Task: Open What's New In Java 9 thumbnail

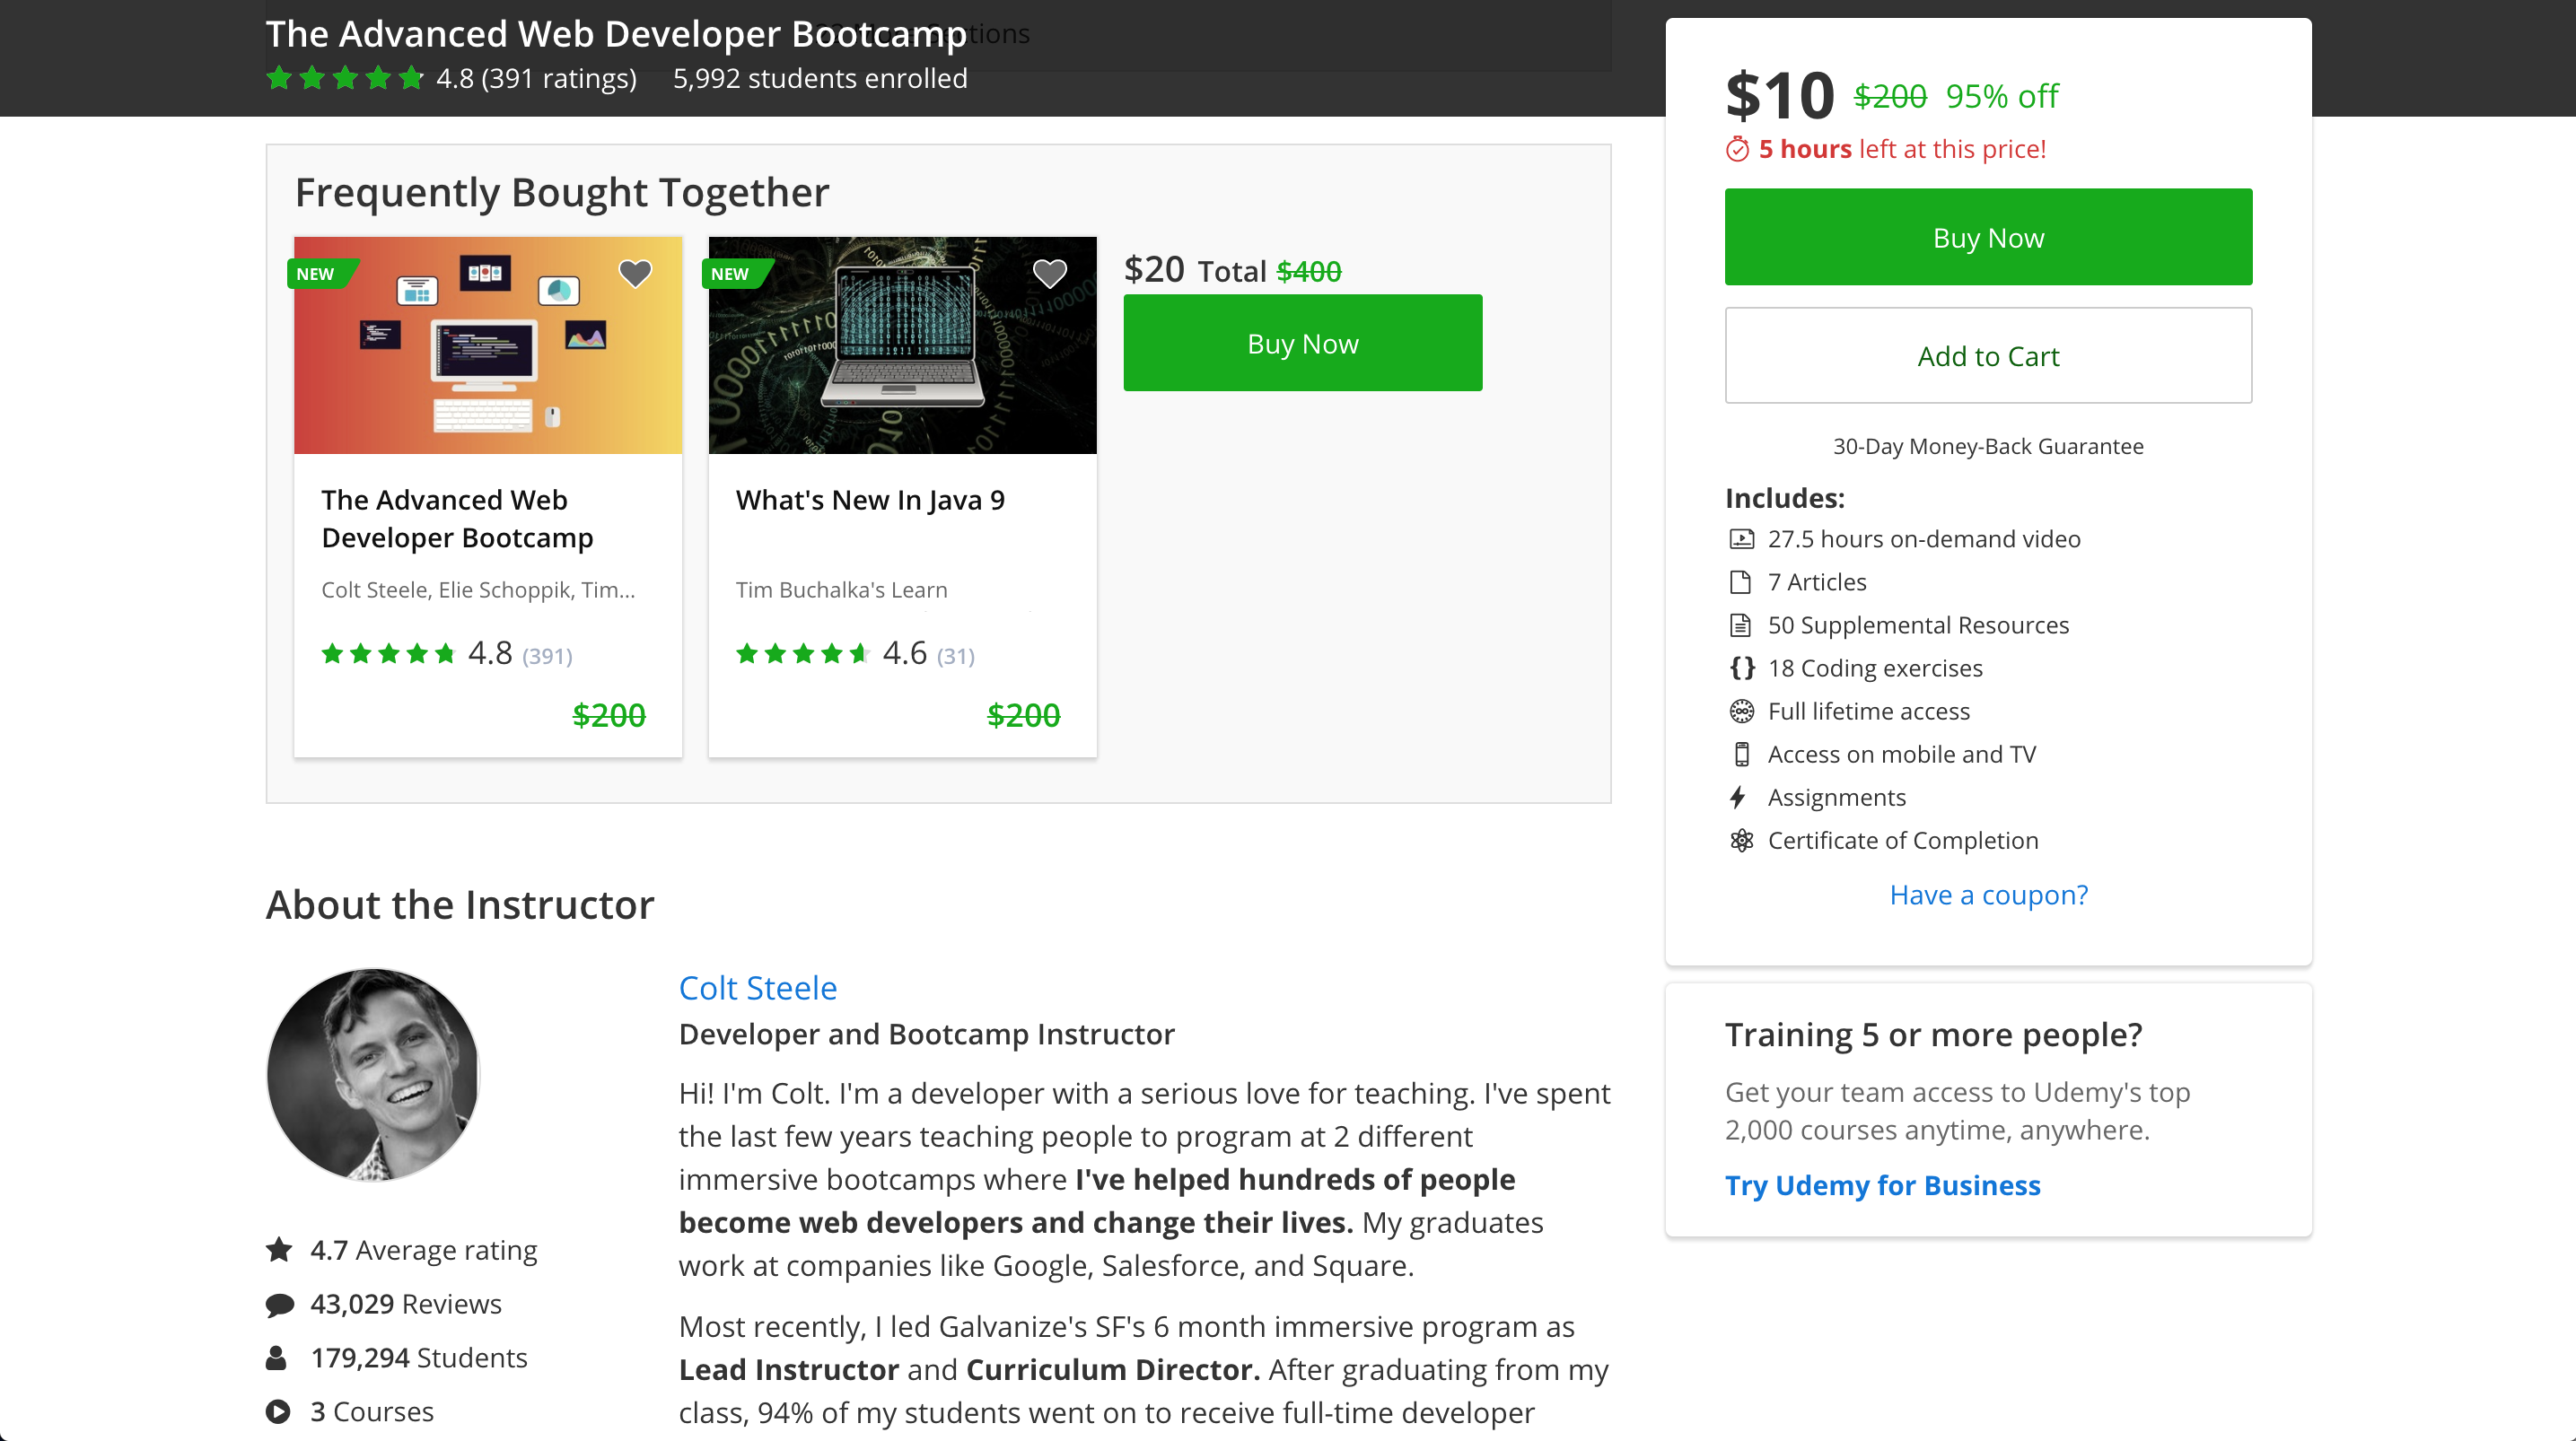Action: (x=902, y=345)
